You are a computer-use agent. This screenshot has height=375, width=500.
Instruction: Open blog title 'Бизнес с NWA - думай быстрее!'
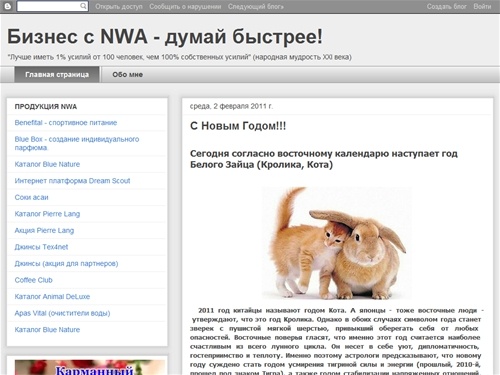165,36
